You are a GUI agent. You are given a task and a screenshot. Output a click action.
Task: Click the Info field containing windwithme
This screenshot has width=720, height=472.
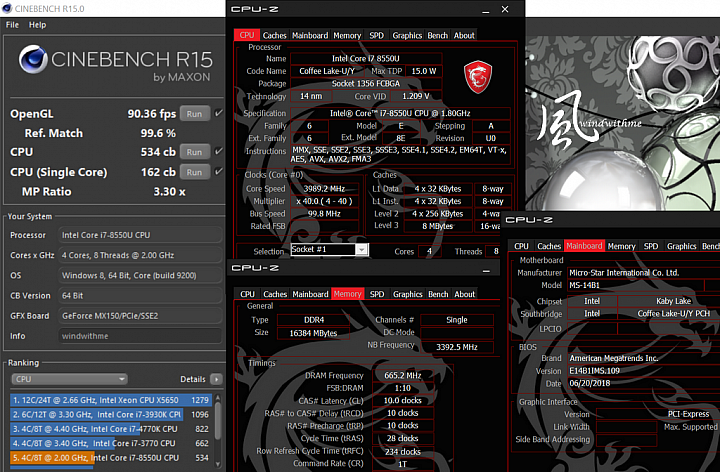tap(140, 336)
